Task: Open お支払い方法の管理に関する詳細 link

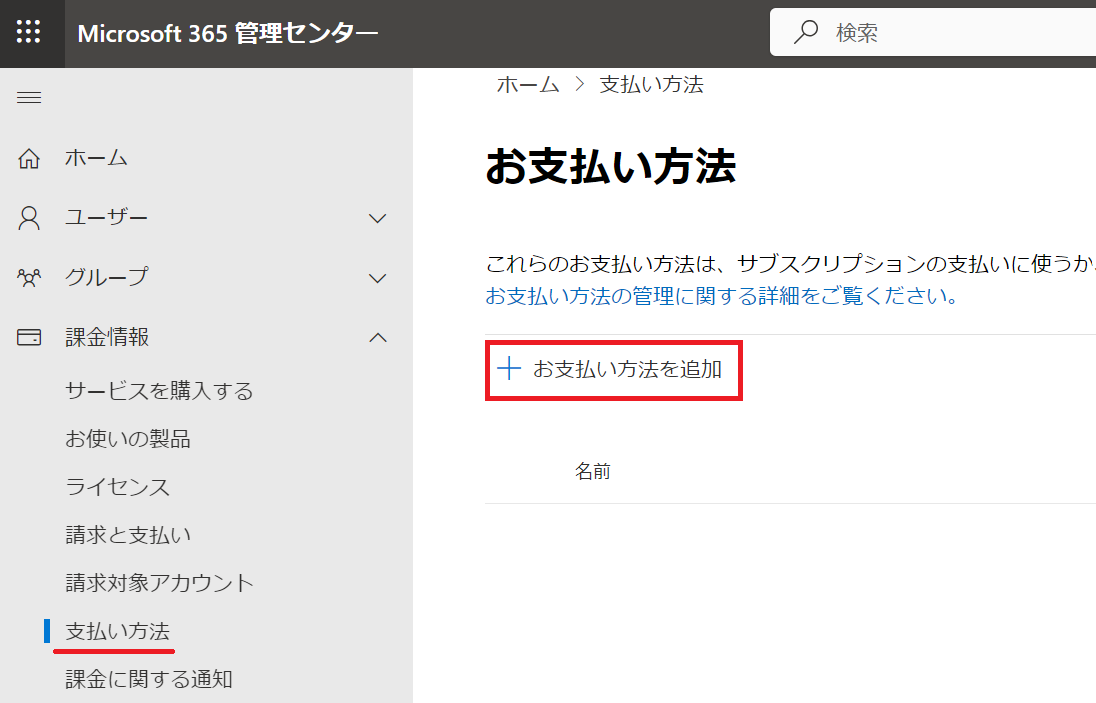Action: [x=721, y=296]
